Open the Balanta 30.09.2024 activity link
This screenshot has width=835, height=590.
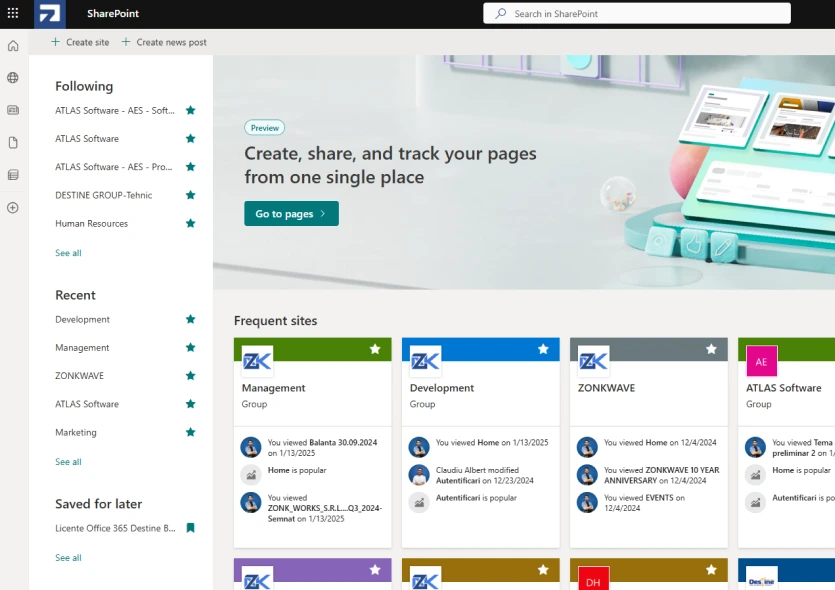click(343, 442)
